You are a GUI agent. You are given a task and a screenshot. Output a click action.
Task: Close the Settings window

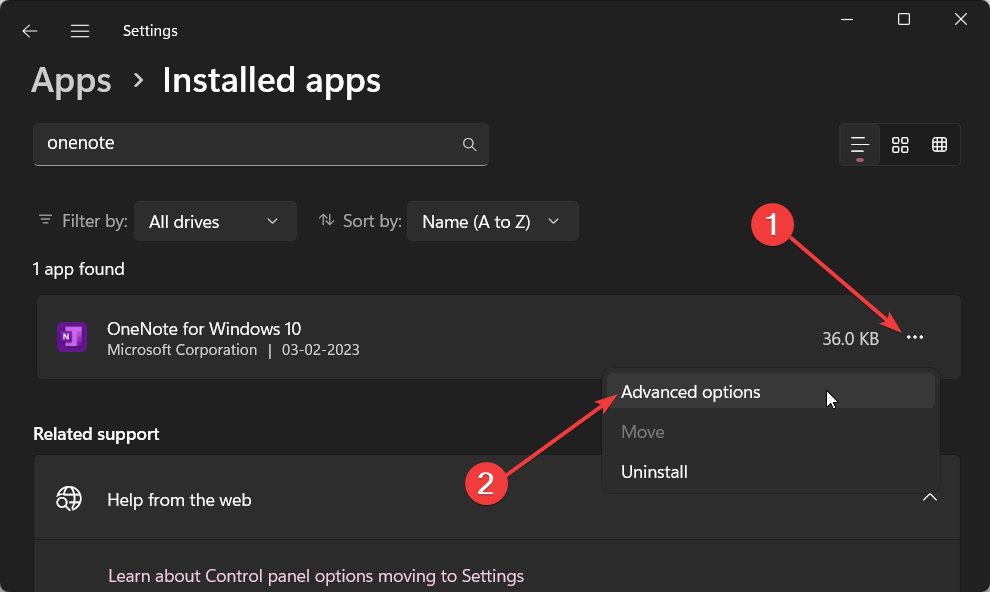[960, 20]
